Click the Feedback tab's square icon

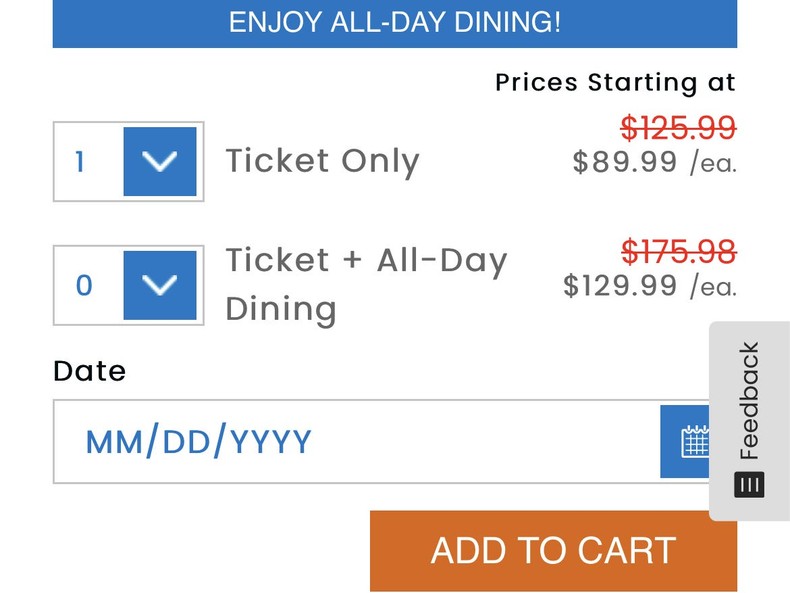[749, 484]
